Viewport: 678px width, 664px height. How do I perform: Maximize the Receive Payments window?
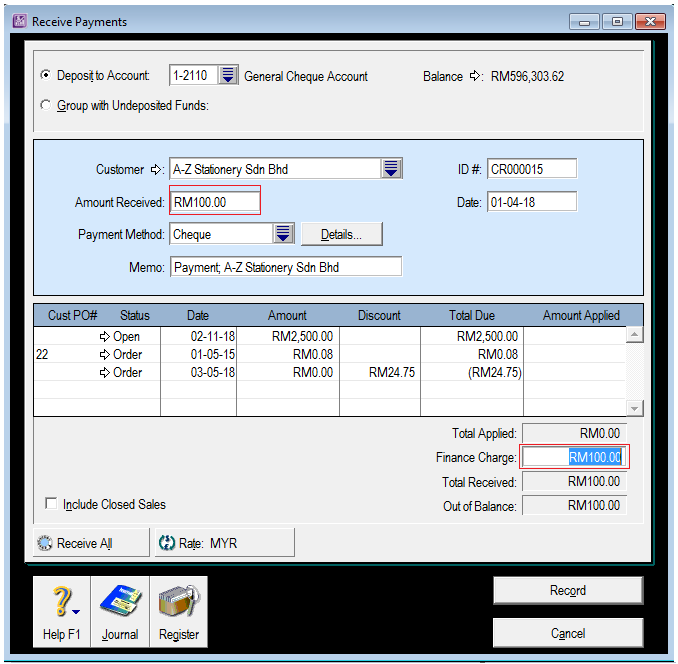click(x=617, y=22)
